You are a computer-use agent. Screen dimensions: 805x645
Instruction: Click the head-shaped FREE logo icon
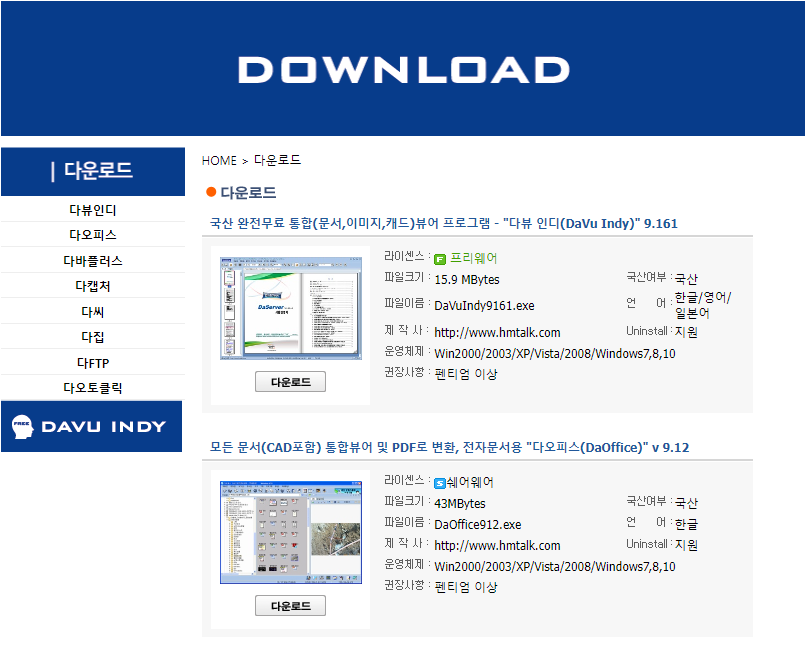(23, 427)
